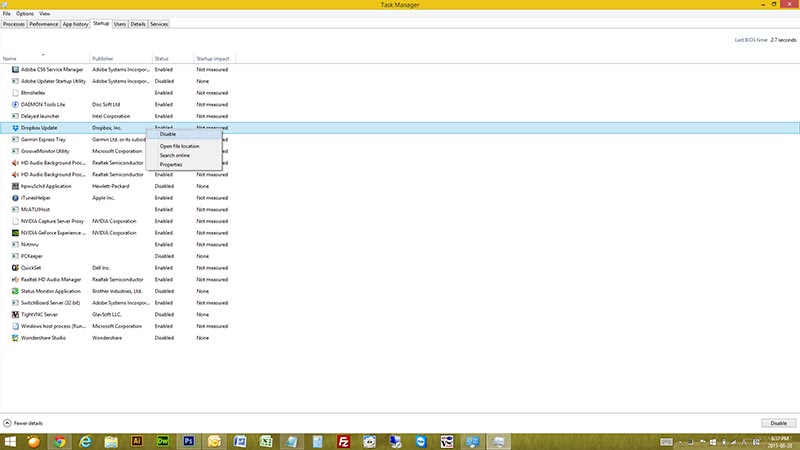Sort by the Status column header

(173, 59)
